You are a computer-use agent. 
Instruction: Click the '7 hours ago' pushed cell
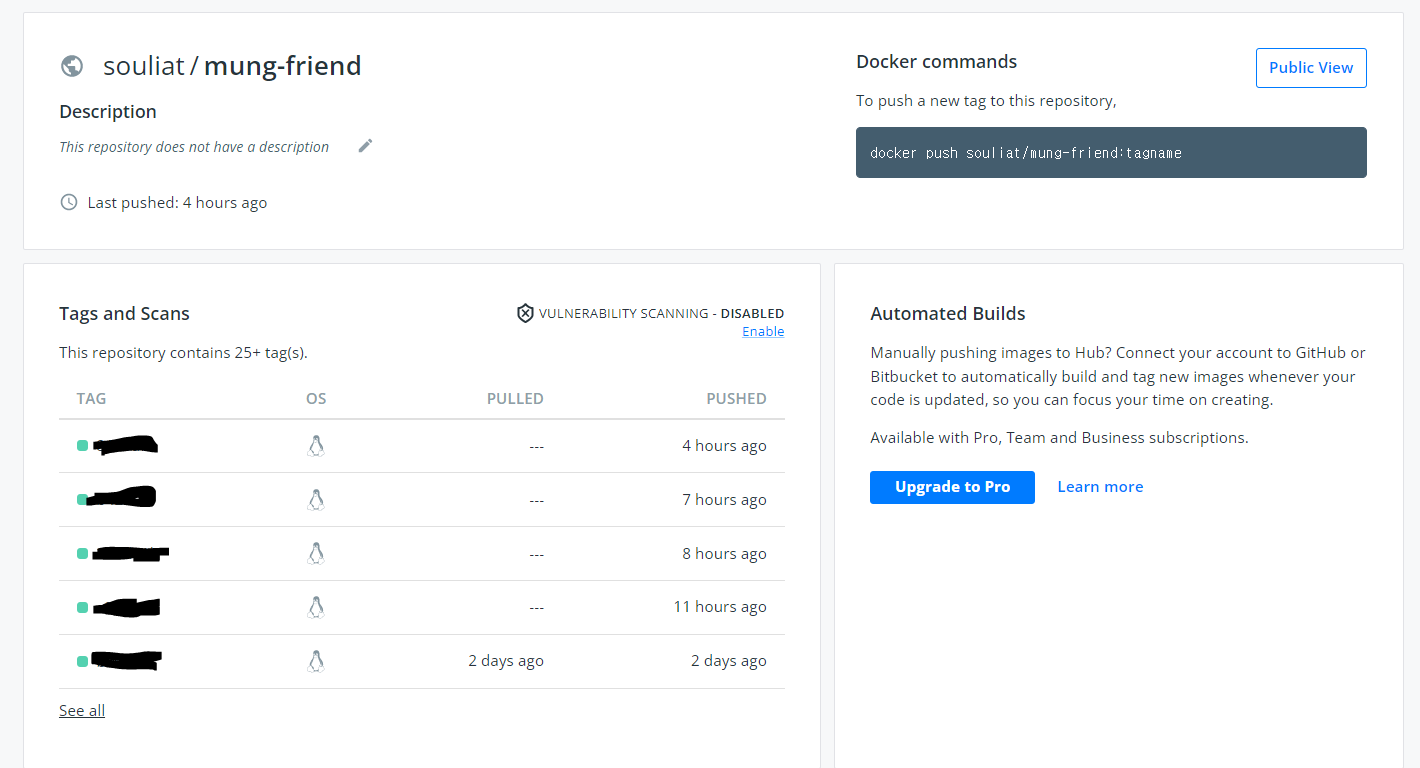click(724, 500)
